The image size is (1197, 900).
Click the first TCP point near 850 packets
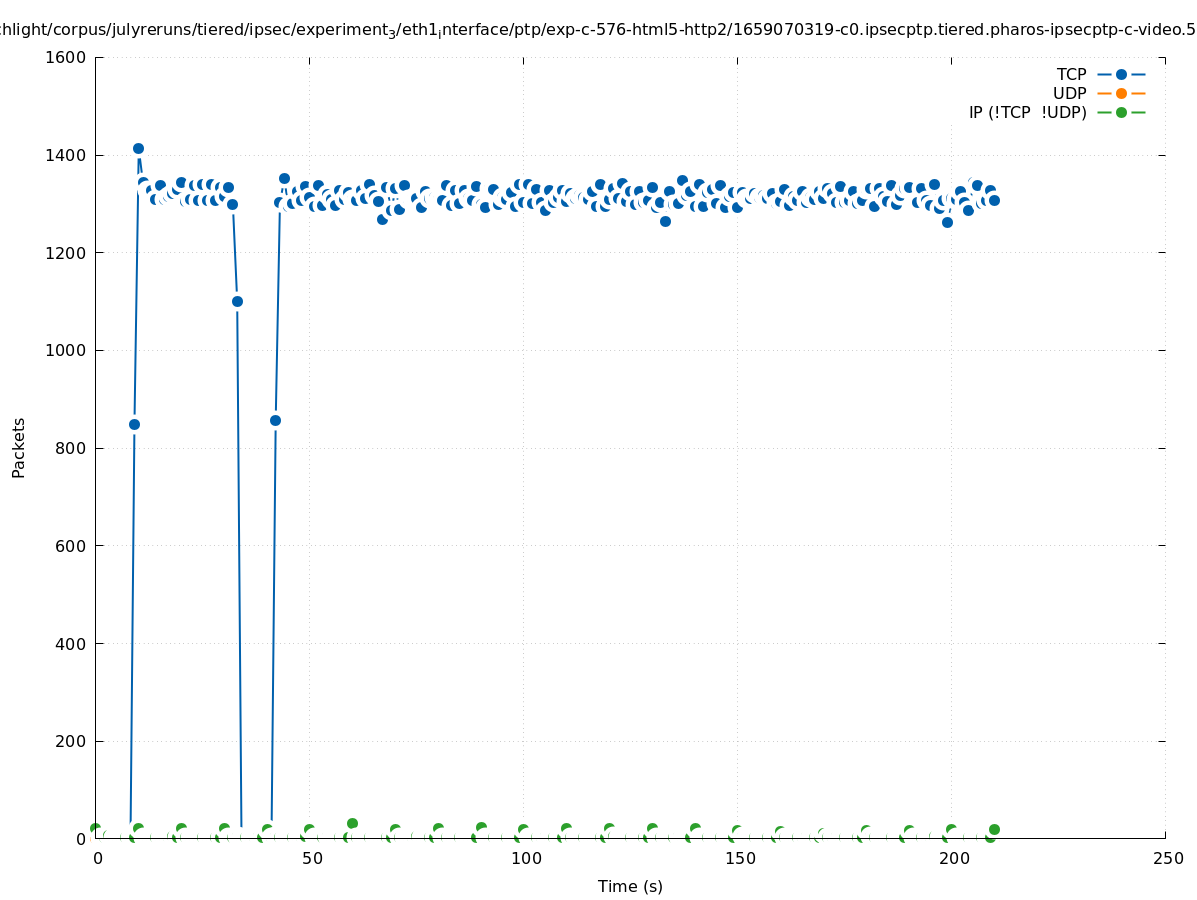(134, 424)
